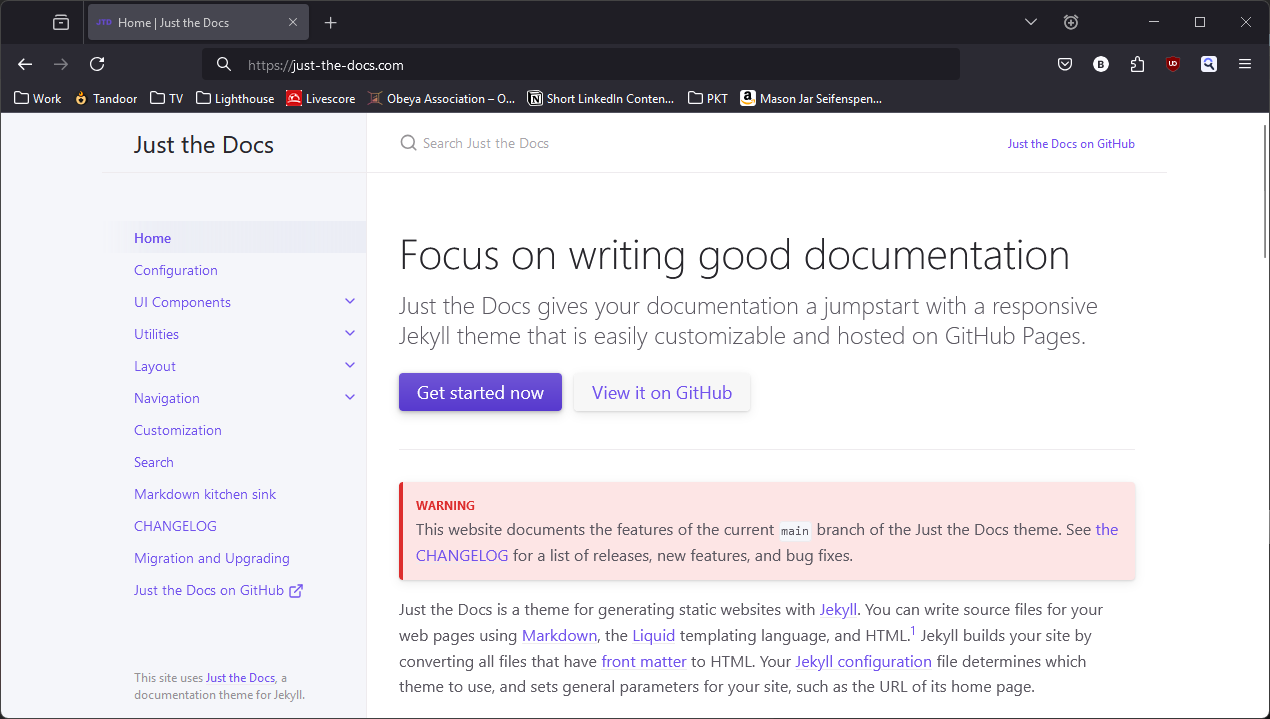Open the front matter link
1270x719 pixels.
[644, 661]
